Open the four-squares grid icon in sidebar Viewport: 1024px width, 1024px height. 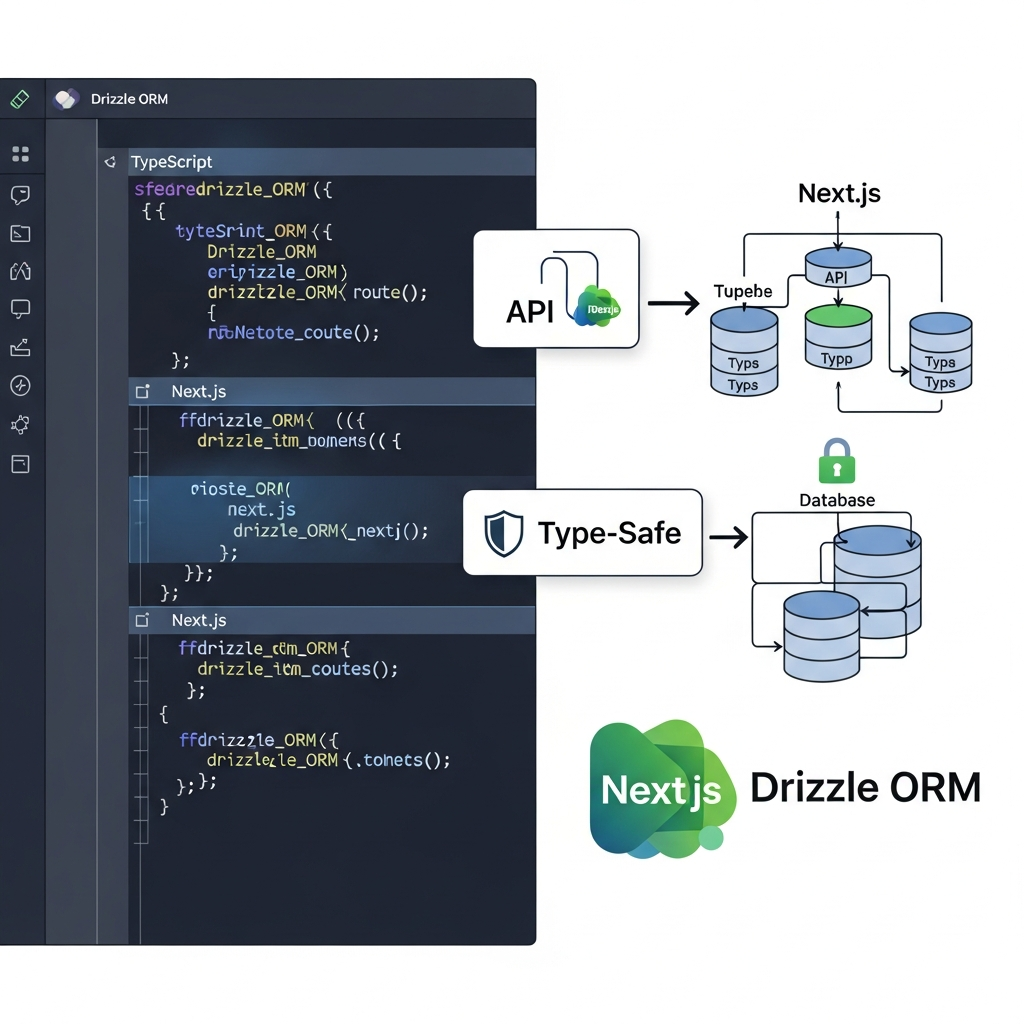(x=21, y=154)
